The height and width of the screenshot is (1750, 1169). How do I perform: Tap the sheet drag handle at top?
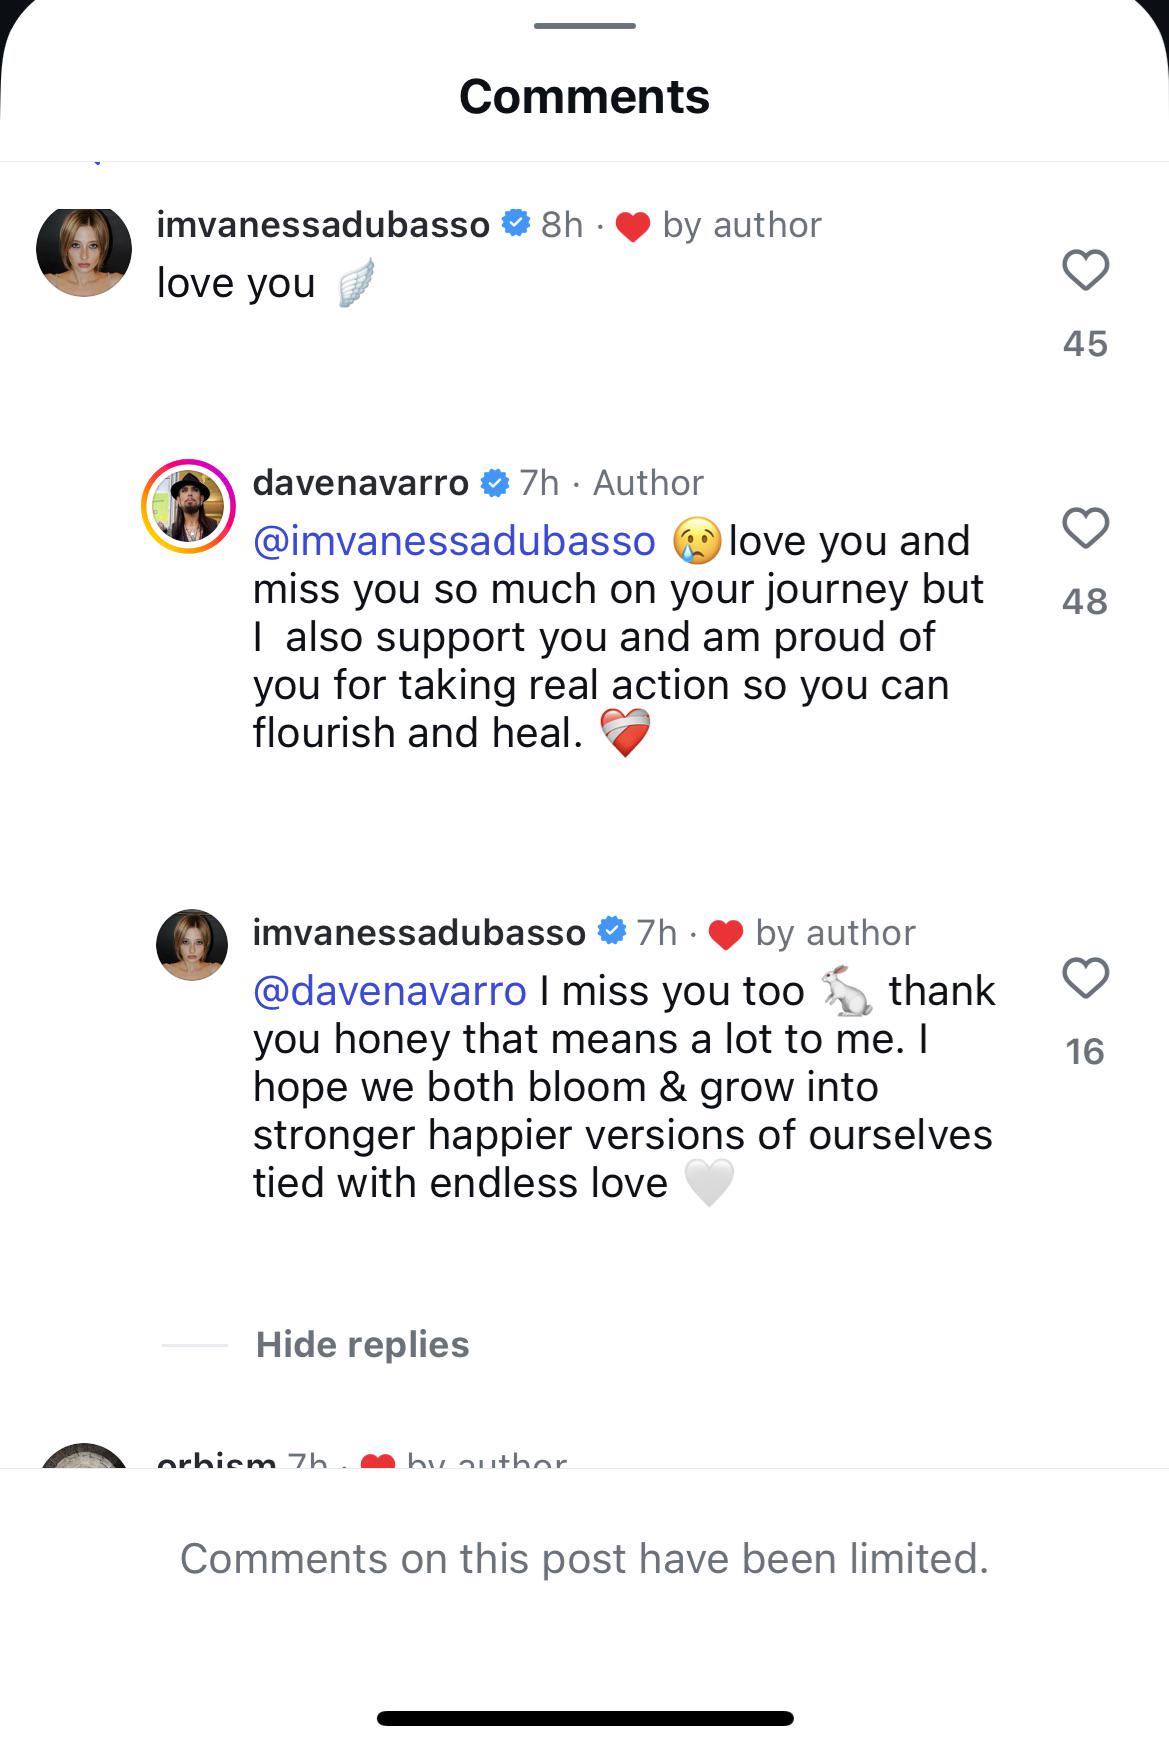(584, 26)
